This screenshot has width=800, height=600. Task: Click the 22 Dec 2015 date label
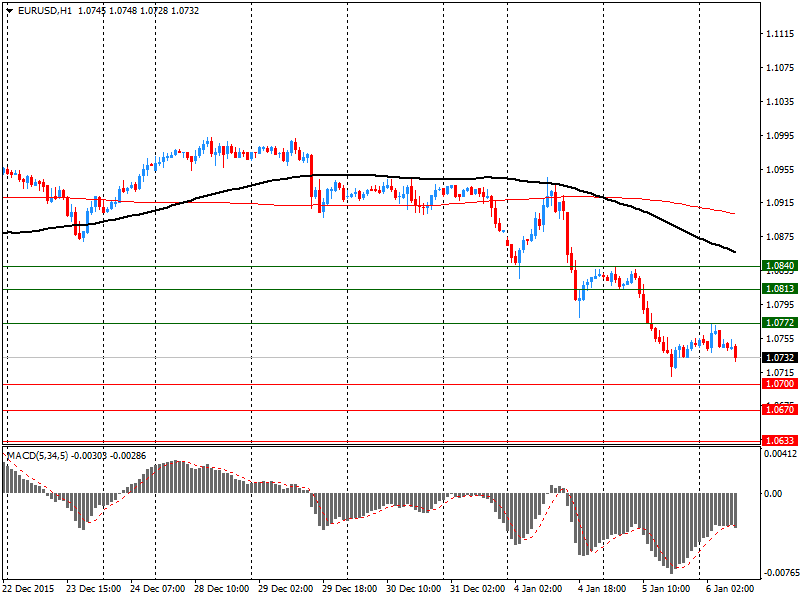(x=29, y=589)
